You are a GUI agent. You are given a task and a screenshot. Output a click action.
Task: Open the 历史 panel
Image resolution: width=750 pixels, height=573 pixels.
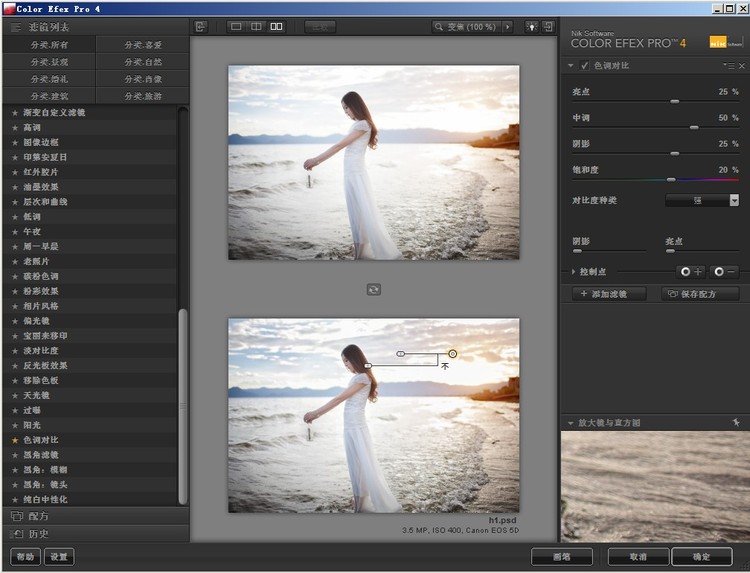[x=96, y=533]
